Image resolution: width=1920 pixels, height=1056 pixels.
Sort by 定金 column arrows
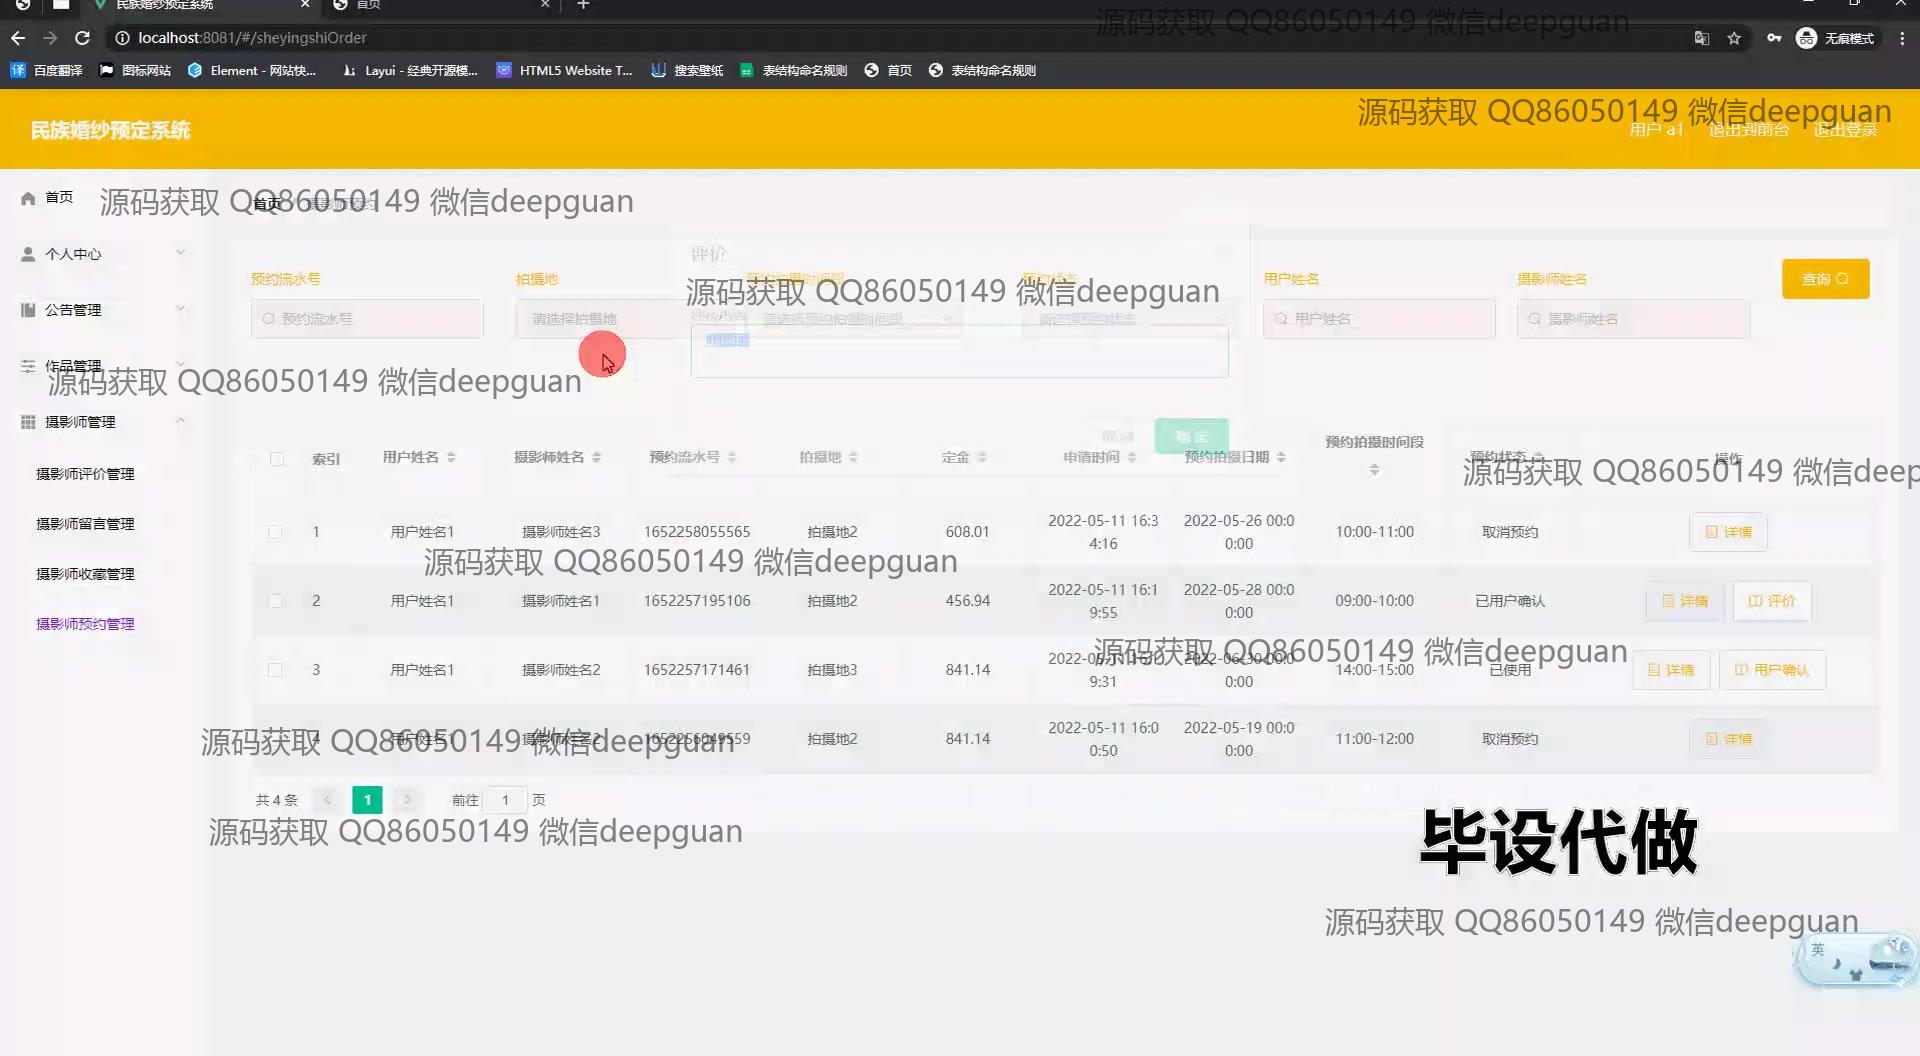click(982, 457)
